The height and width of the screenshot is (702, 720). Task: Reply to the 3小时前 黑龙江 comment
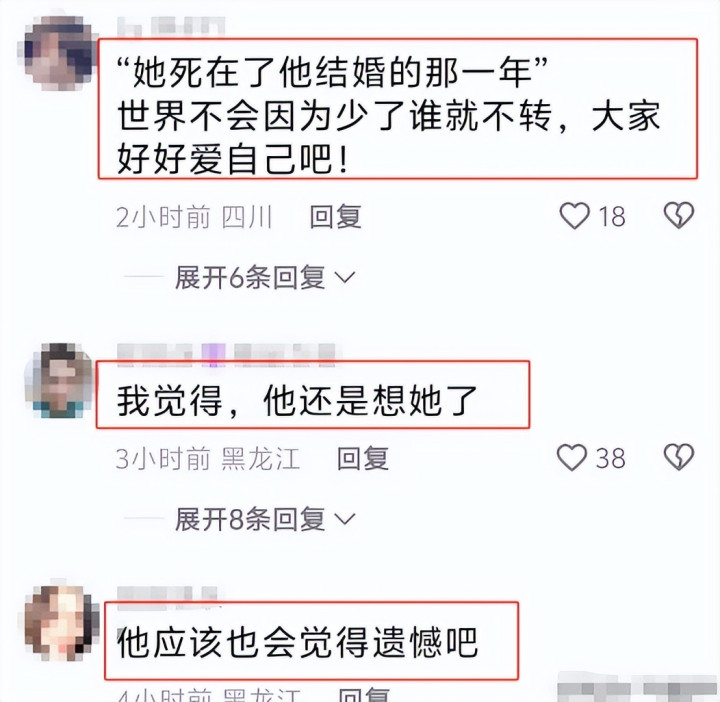point(363,458)
